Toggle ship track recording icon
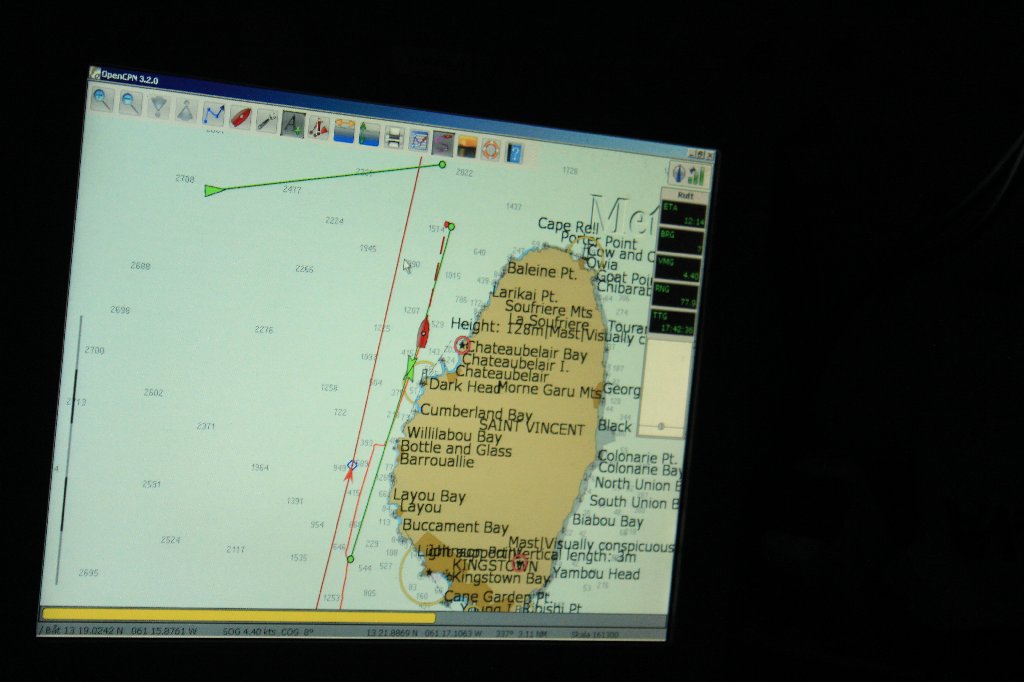 click(443, 143)
